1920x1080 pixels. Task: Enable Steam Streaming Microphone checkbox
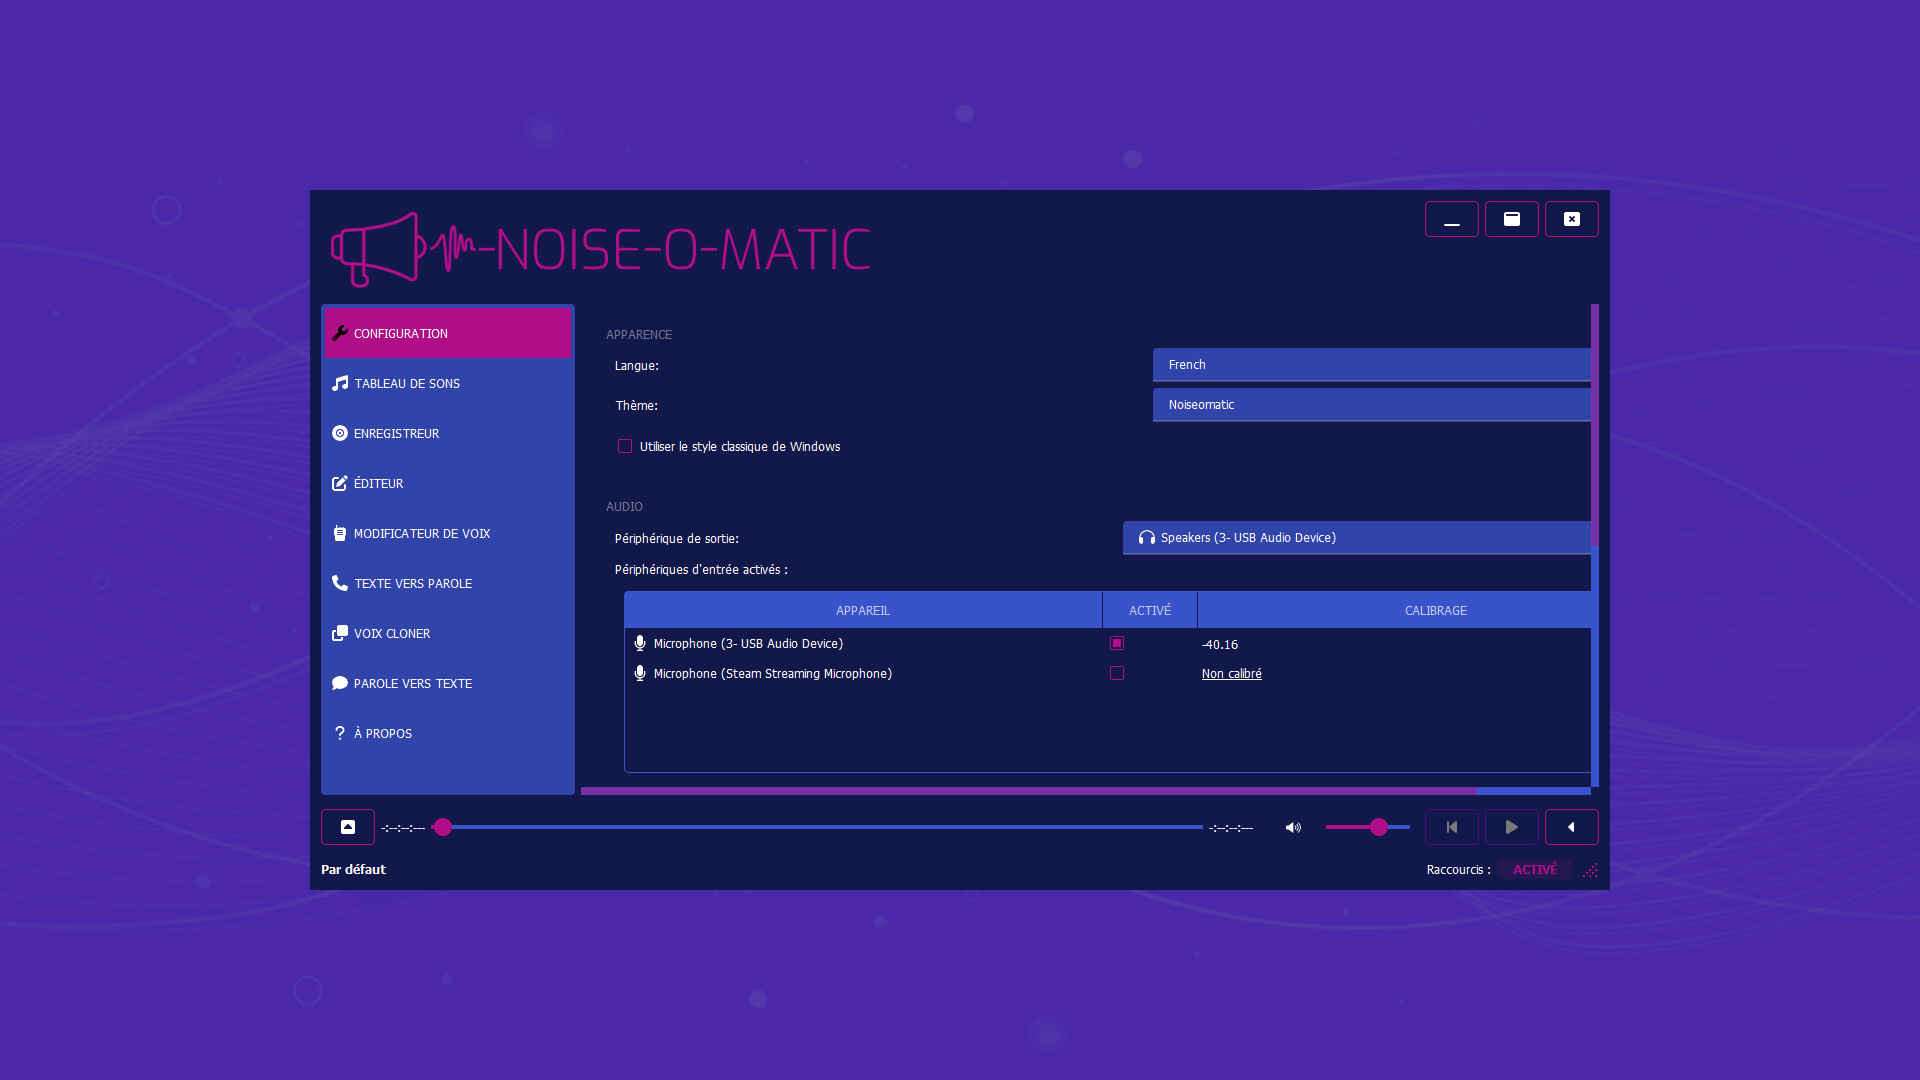pos(1117,673)
